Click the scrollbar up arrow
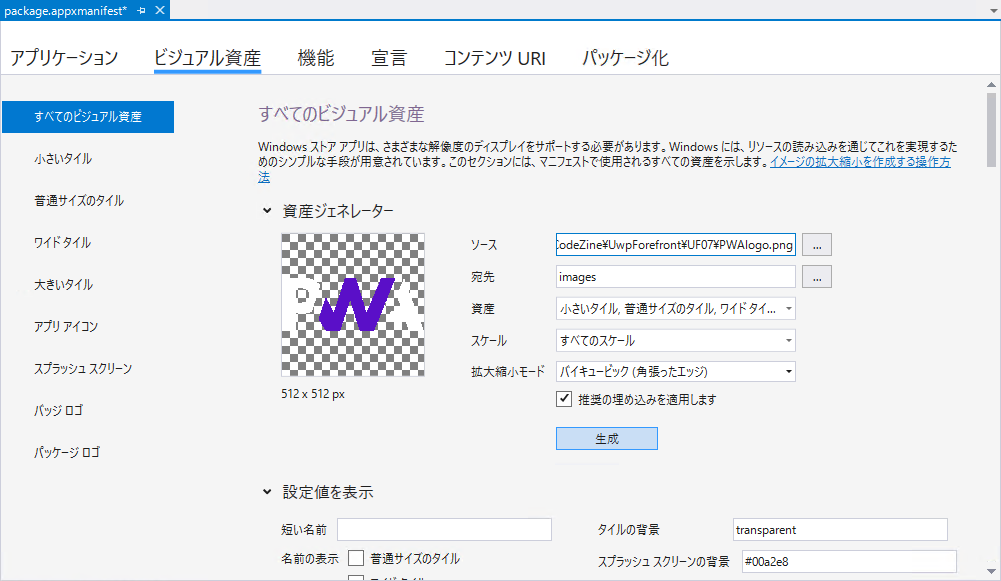This screenshot has width=1001, height=581. pyautogui.click(x=991, y=84)
